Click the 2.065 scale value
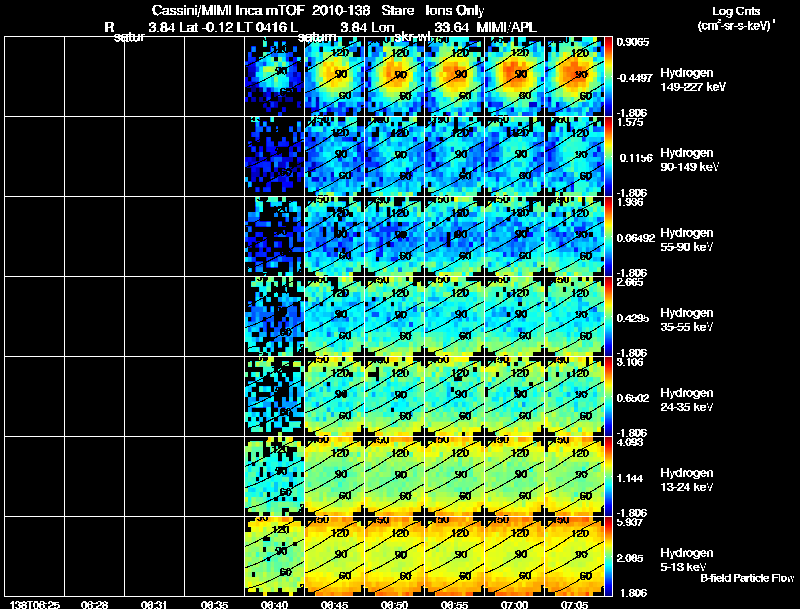Image resolution: width=800 pixels, height=609 pixels. pyautogui.click(x=630, y=559)
